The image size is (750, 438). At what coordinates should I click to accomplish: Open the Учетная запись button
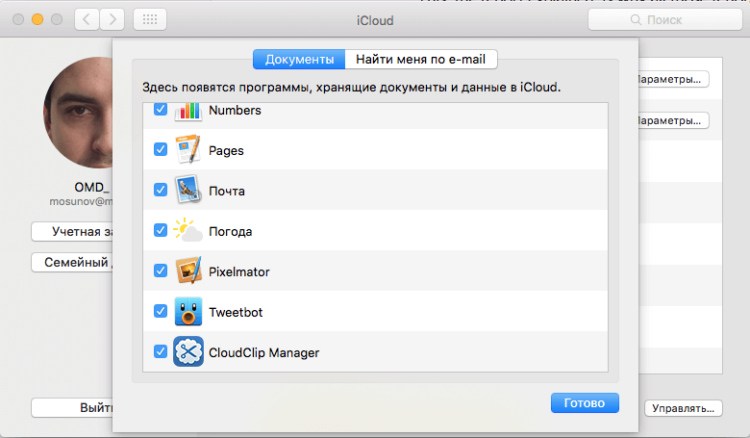[x=72, y=231]
